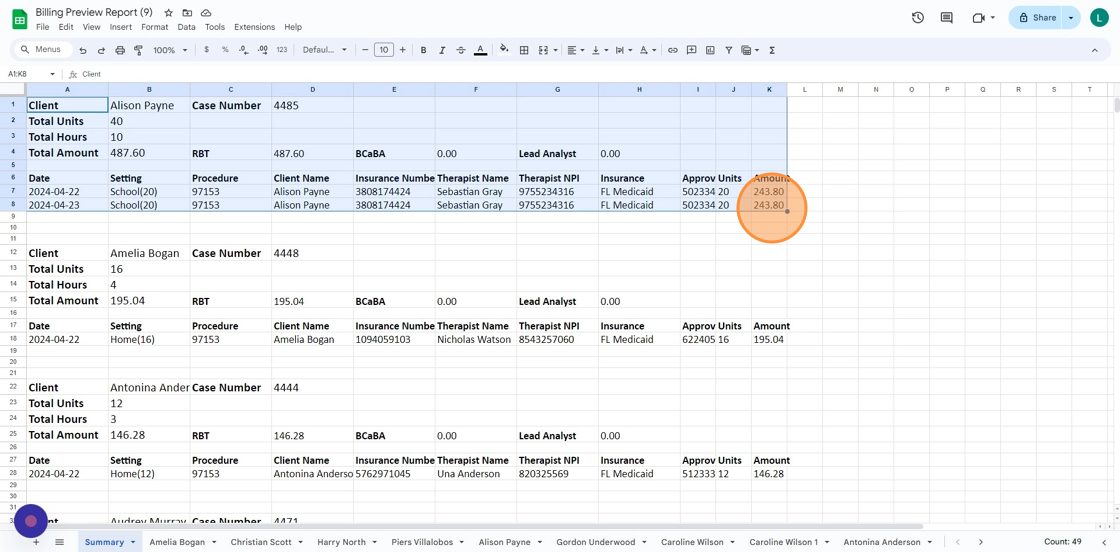Click the Insert link icon
The image size is (1120, 552).
(672, 50)
